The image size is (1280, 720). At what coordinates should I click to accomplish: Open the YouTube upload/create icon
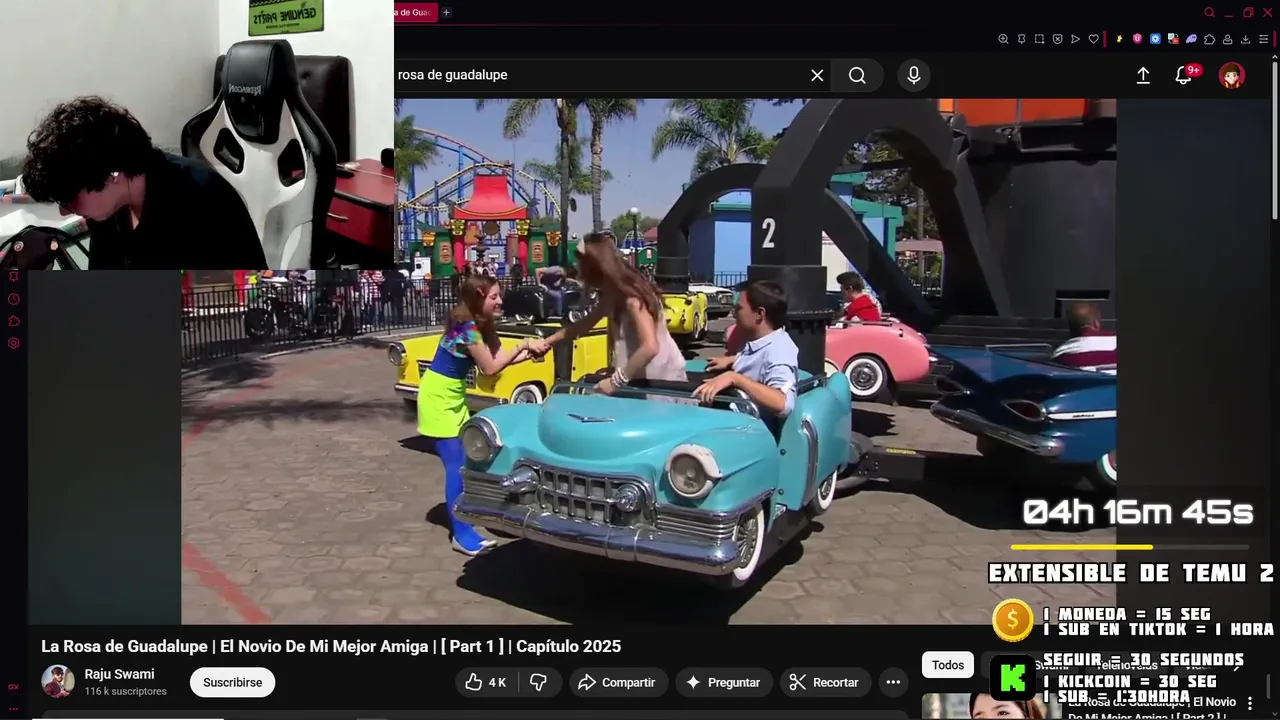click(x=1143, y=75)
